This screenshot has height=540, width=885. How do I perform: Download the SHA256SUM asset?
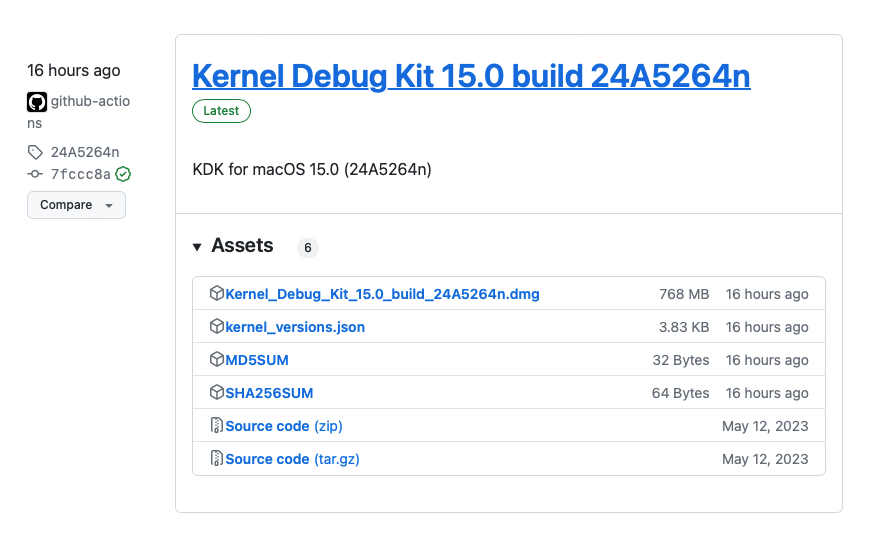269,393
